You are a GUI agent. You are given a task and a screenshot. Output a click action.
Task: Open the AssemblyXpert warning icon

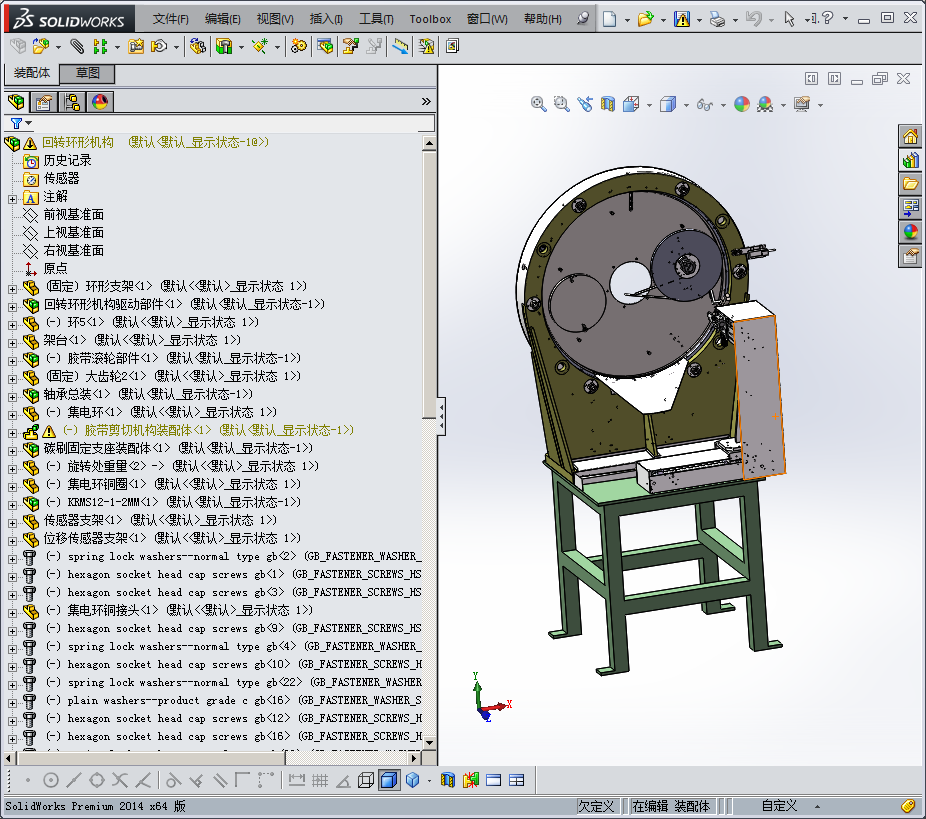tap(426, 46)
